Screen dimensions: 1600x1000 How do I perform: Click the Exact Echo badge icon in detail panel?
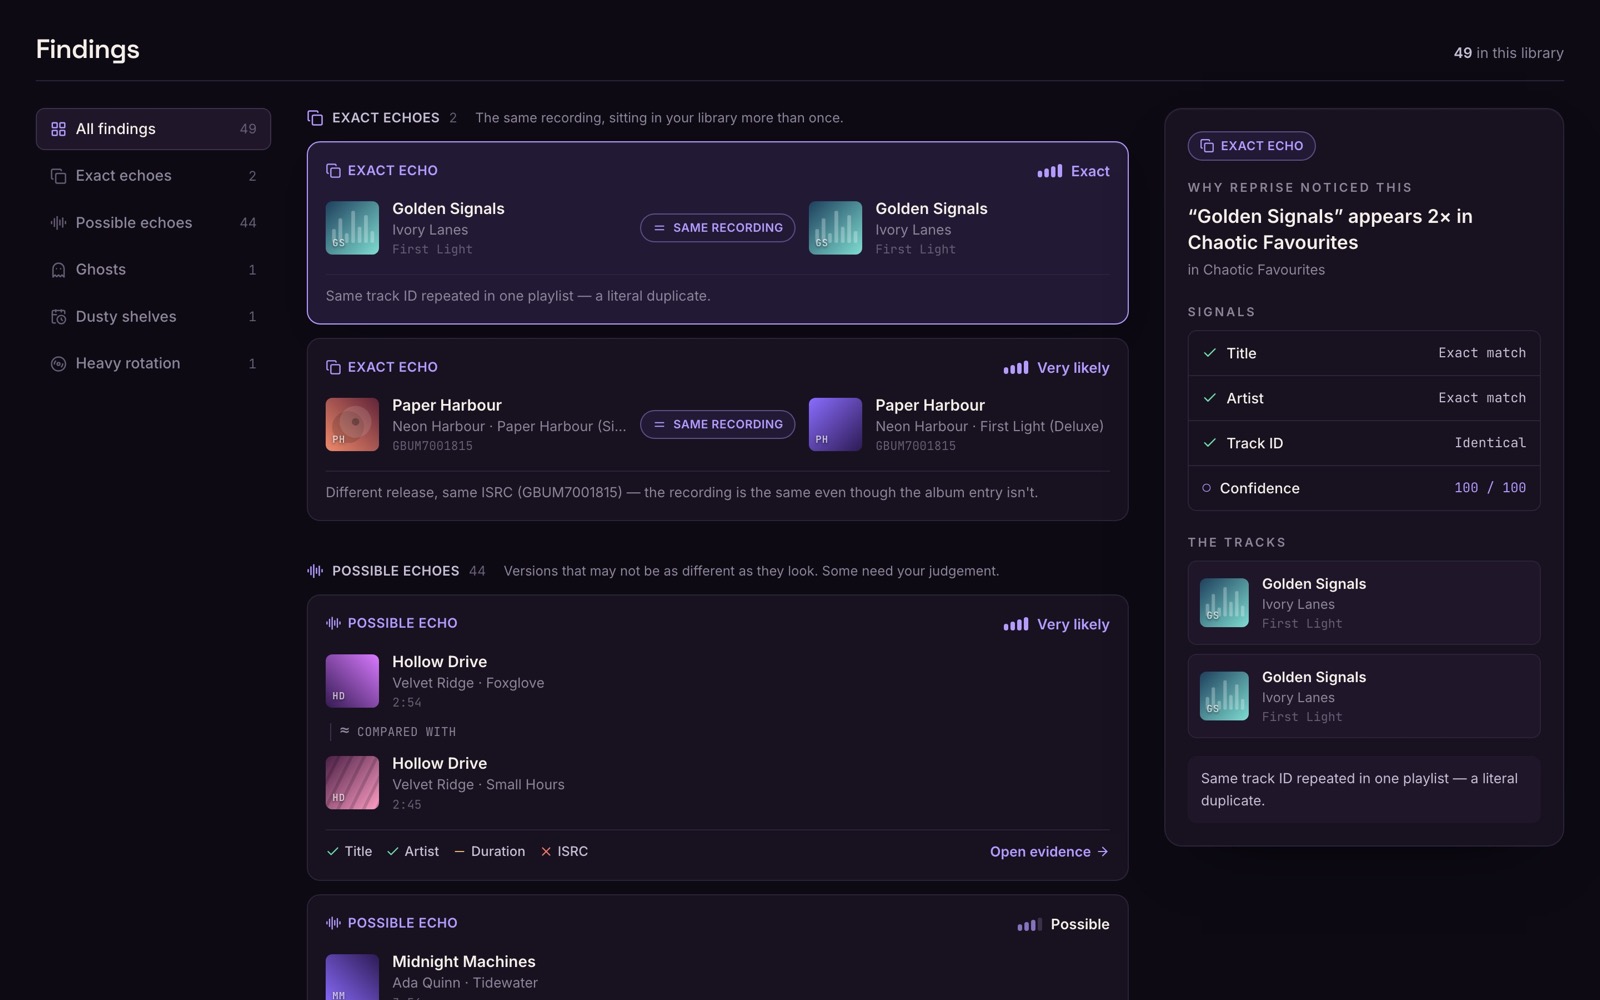click(x=1207, y=146)
